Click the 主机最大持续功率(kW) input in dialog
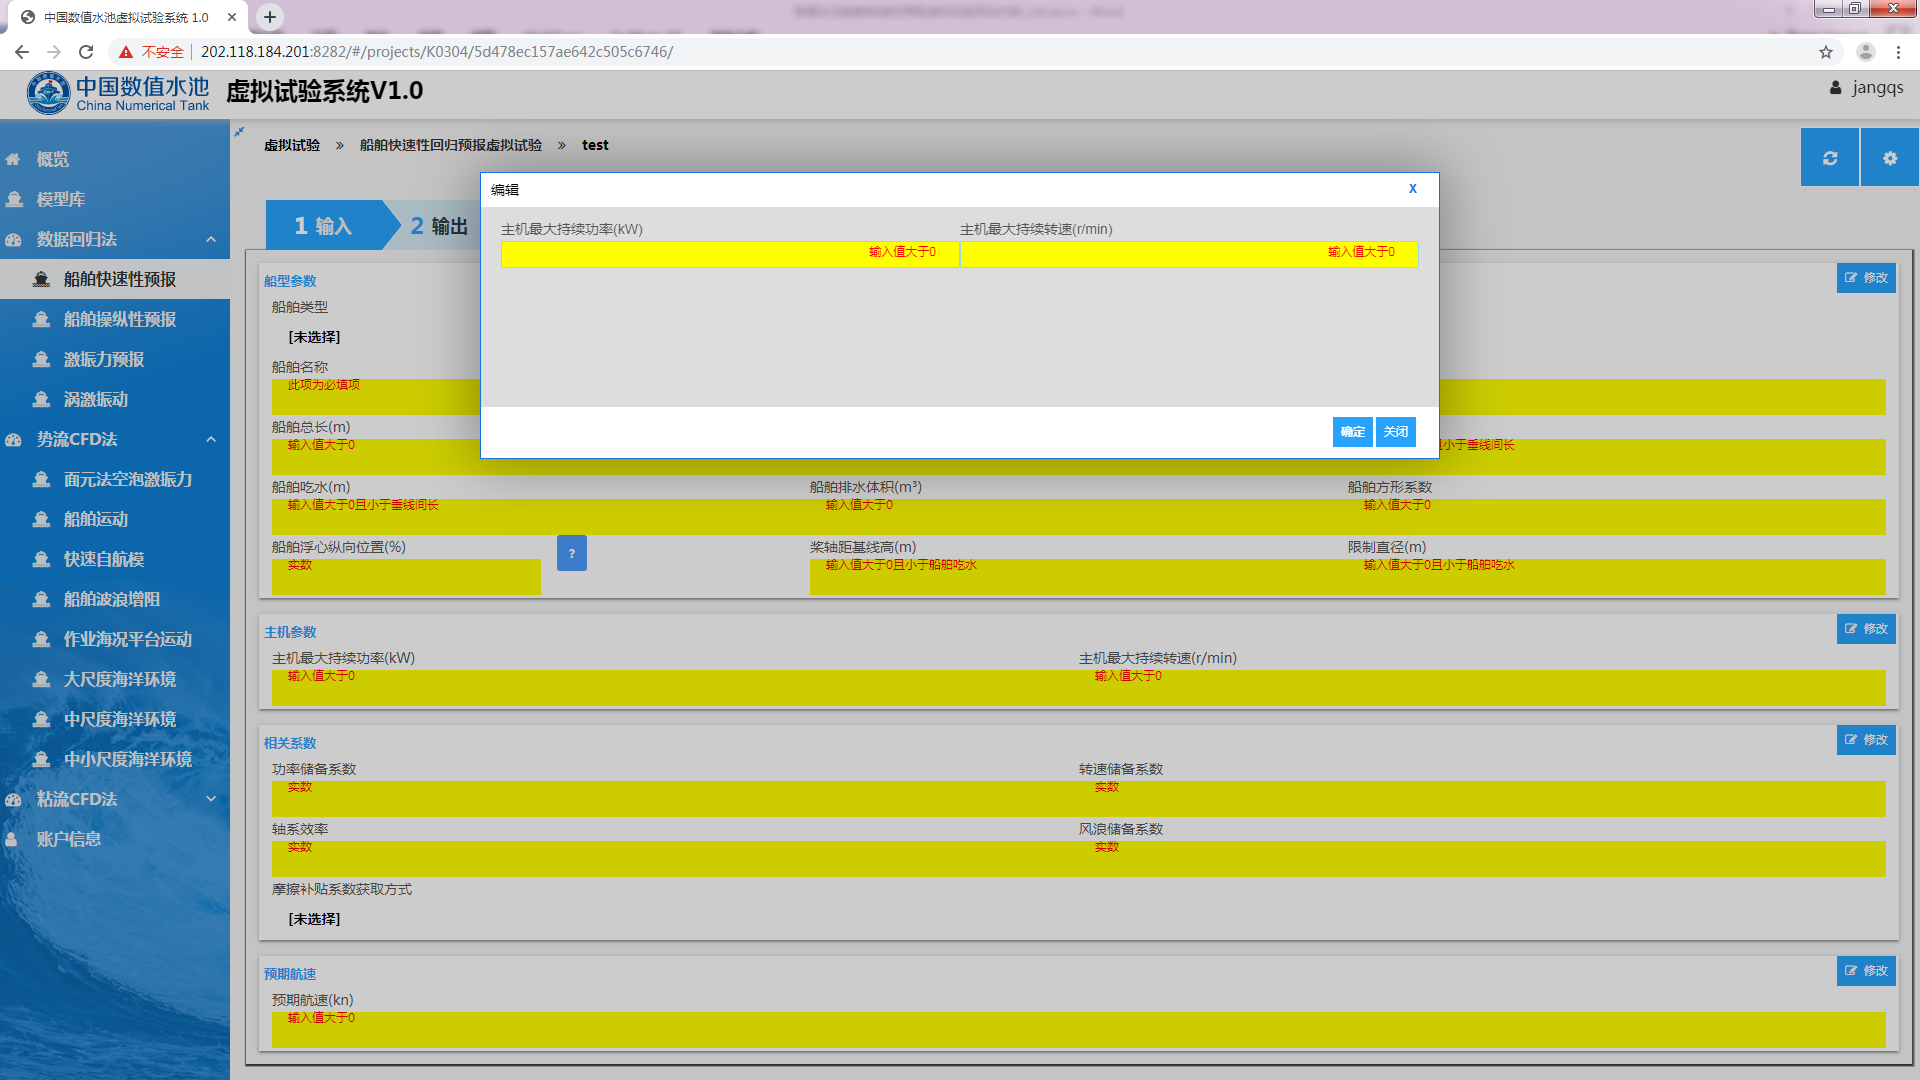Screen dimensions: 1920x1080 tap(729, 254)
